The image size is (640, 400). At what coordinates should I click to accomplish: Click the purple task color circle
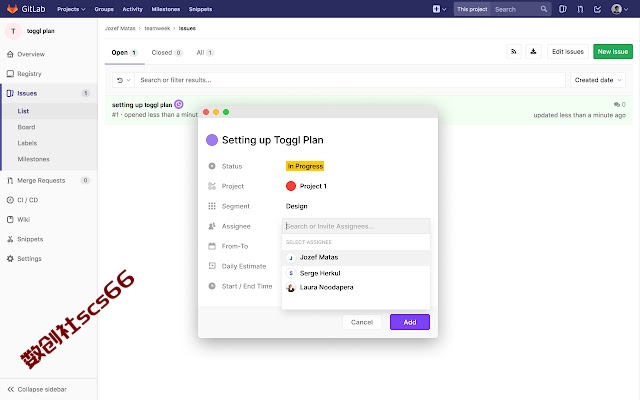pos(212,140)
